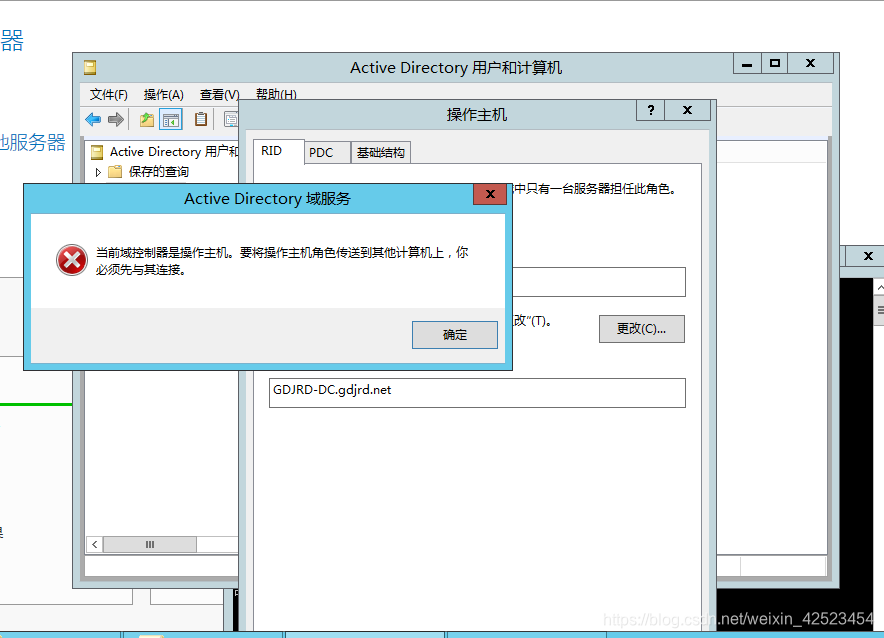Viewport: 884px width, 638px height.
Task: Open the 操作(A) menu
Action: coord(163,95)
